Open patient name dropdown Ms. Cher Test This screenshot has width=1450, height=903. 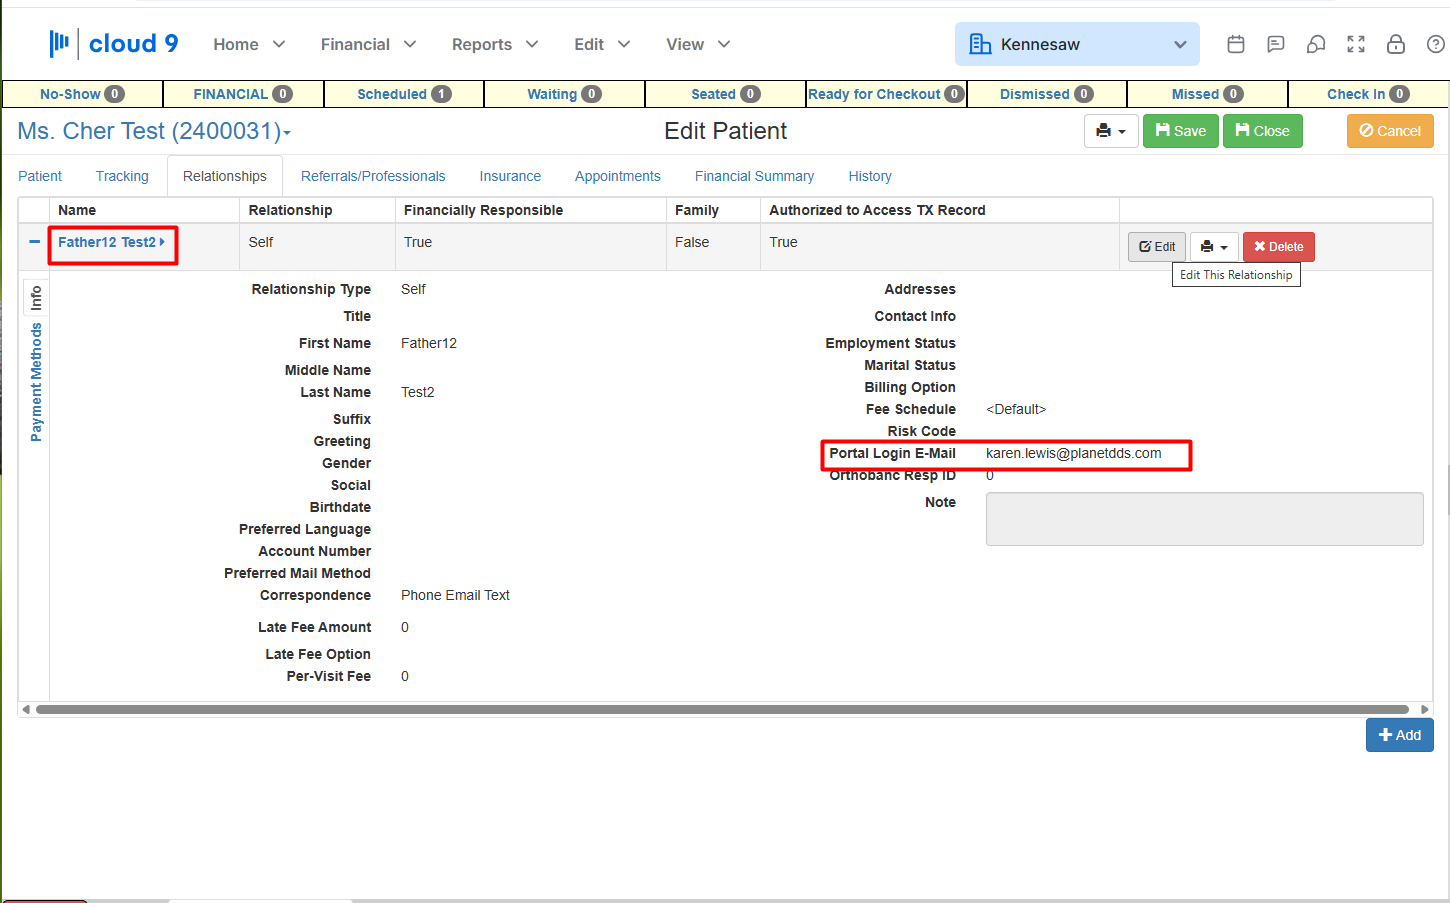pos(154,131)
